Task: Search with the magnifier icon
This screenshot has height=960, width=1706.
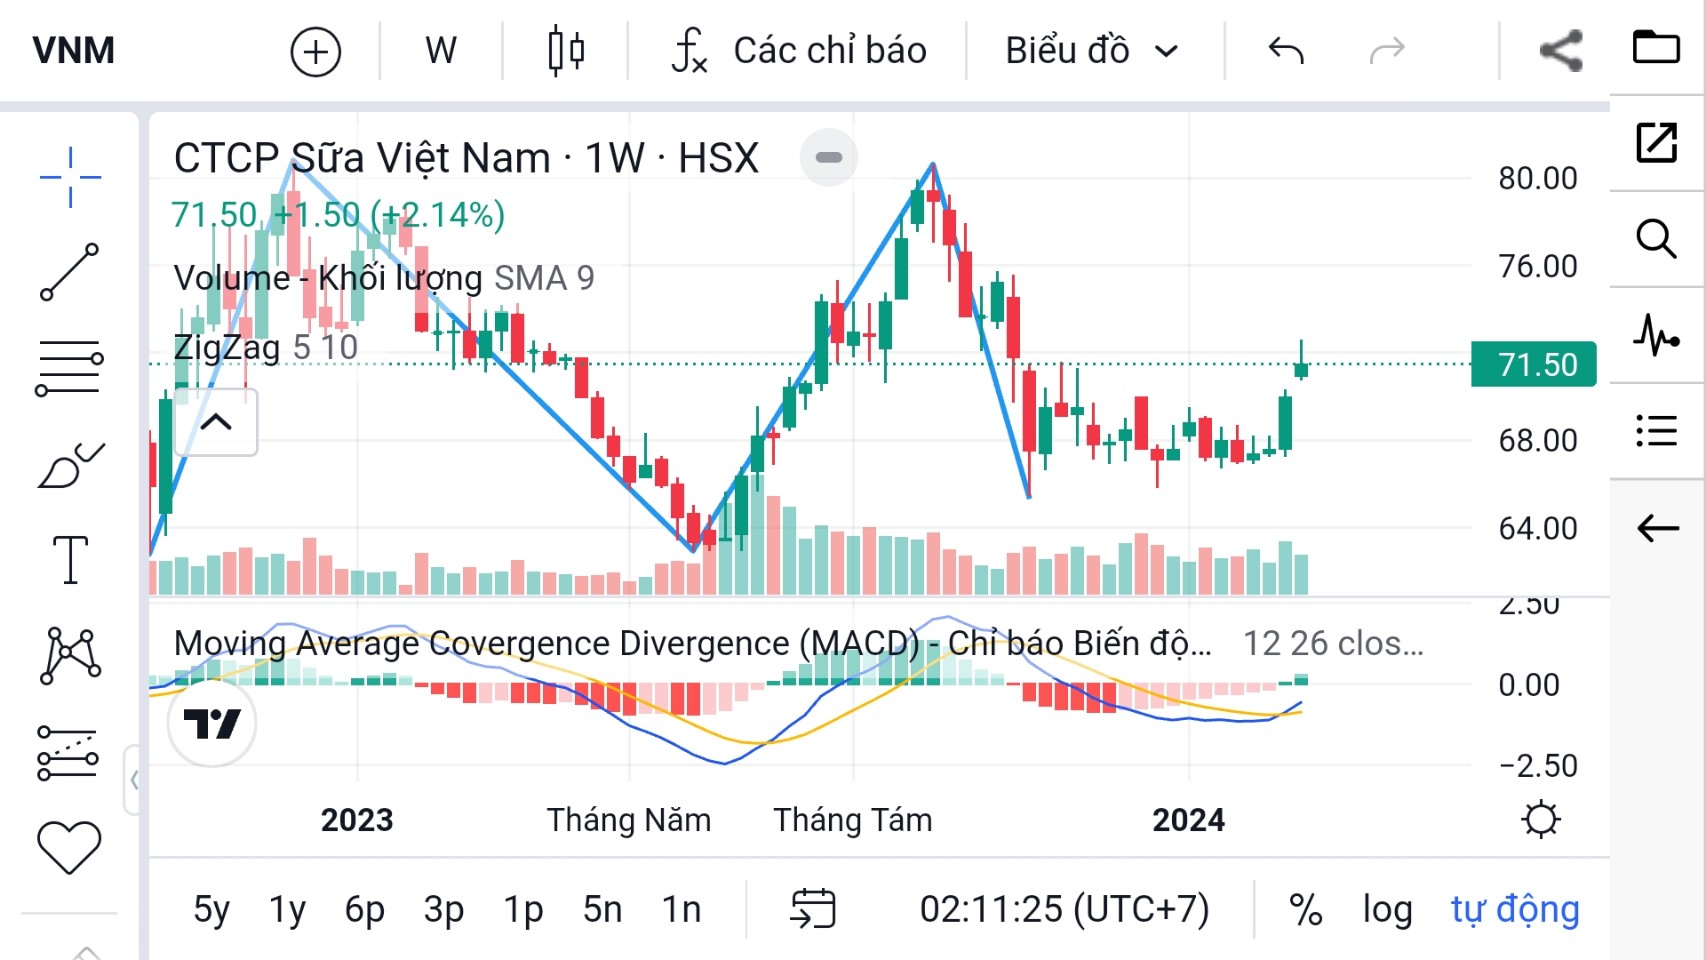Action: tap(1656, 238)
